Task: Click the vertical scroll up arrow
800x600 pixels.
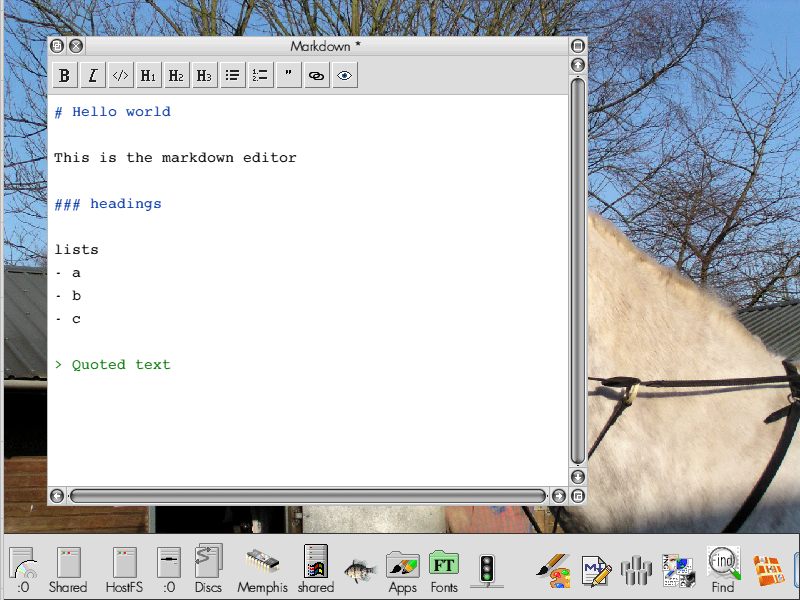Action: 578,65
